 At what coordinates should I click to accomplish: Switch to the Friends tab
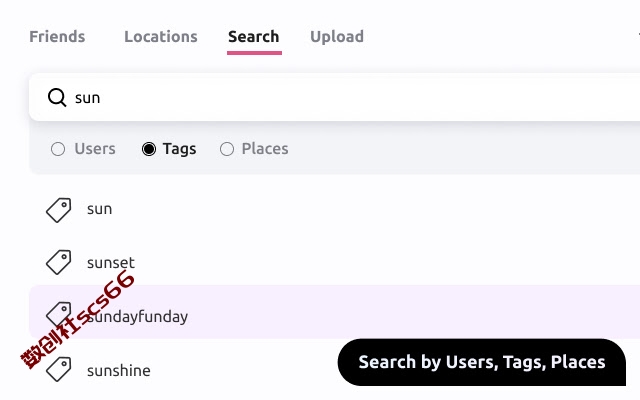tap(57, 37)
